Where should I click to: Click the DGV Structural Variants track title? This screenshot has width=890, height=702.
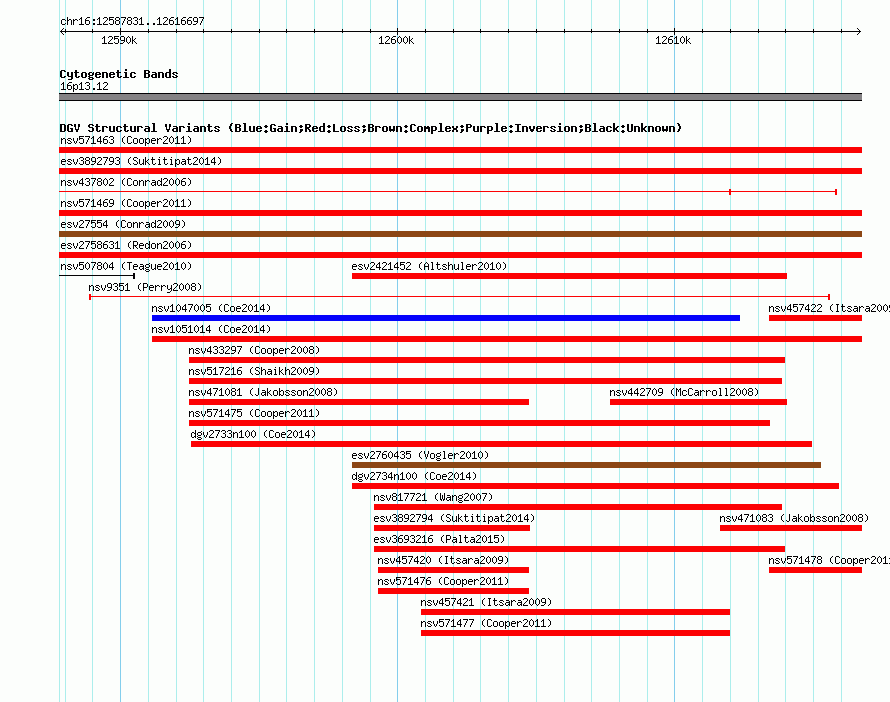pyautogui.click(x=370, y=128)
